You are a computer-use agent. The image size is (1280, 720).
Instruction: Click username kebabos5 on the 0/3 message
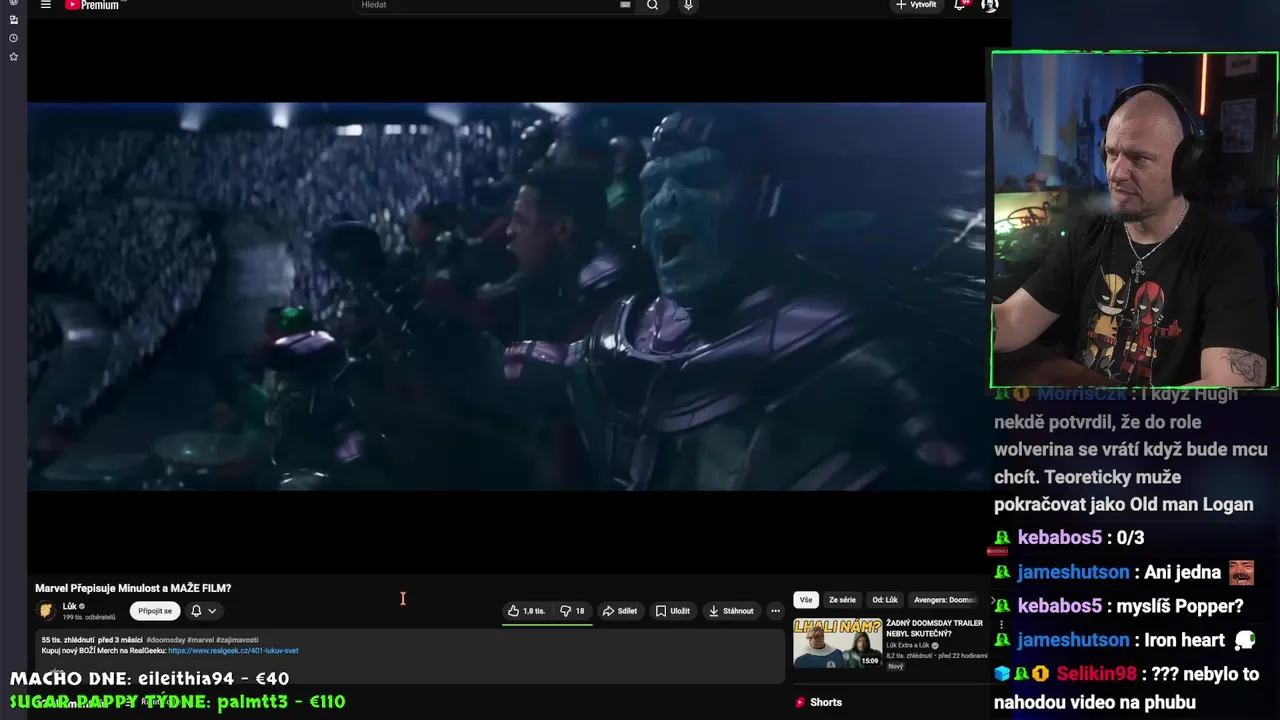[x=1060, y=538]
